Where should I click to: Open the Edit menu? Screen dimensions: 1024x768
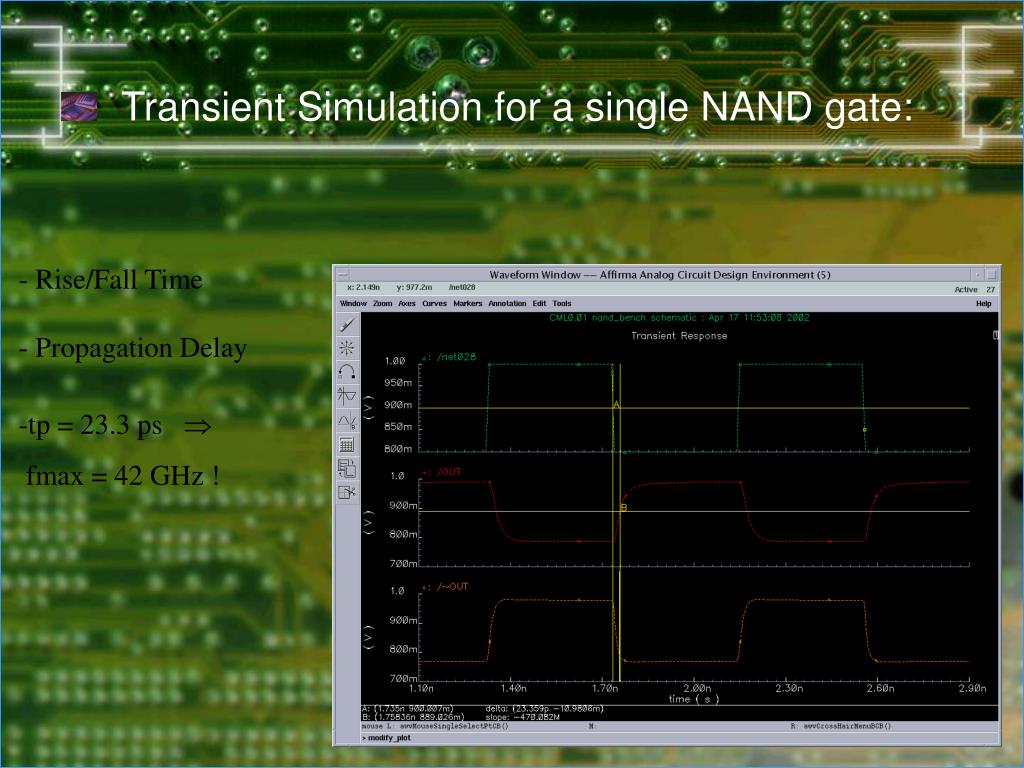(x=539, y=304)
